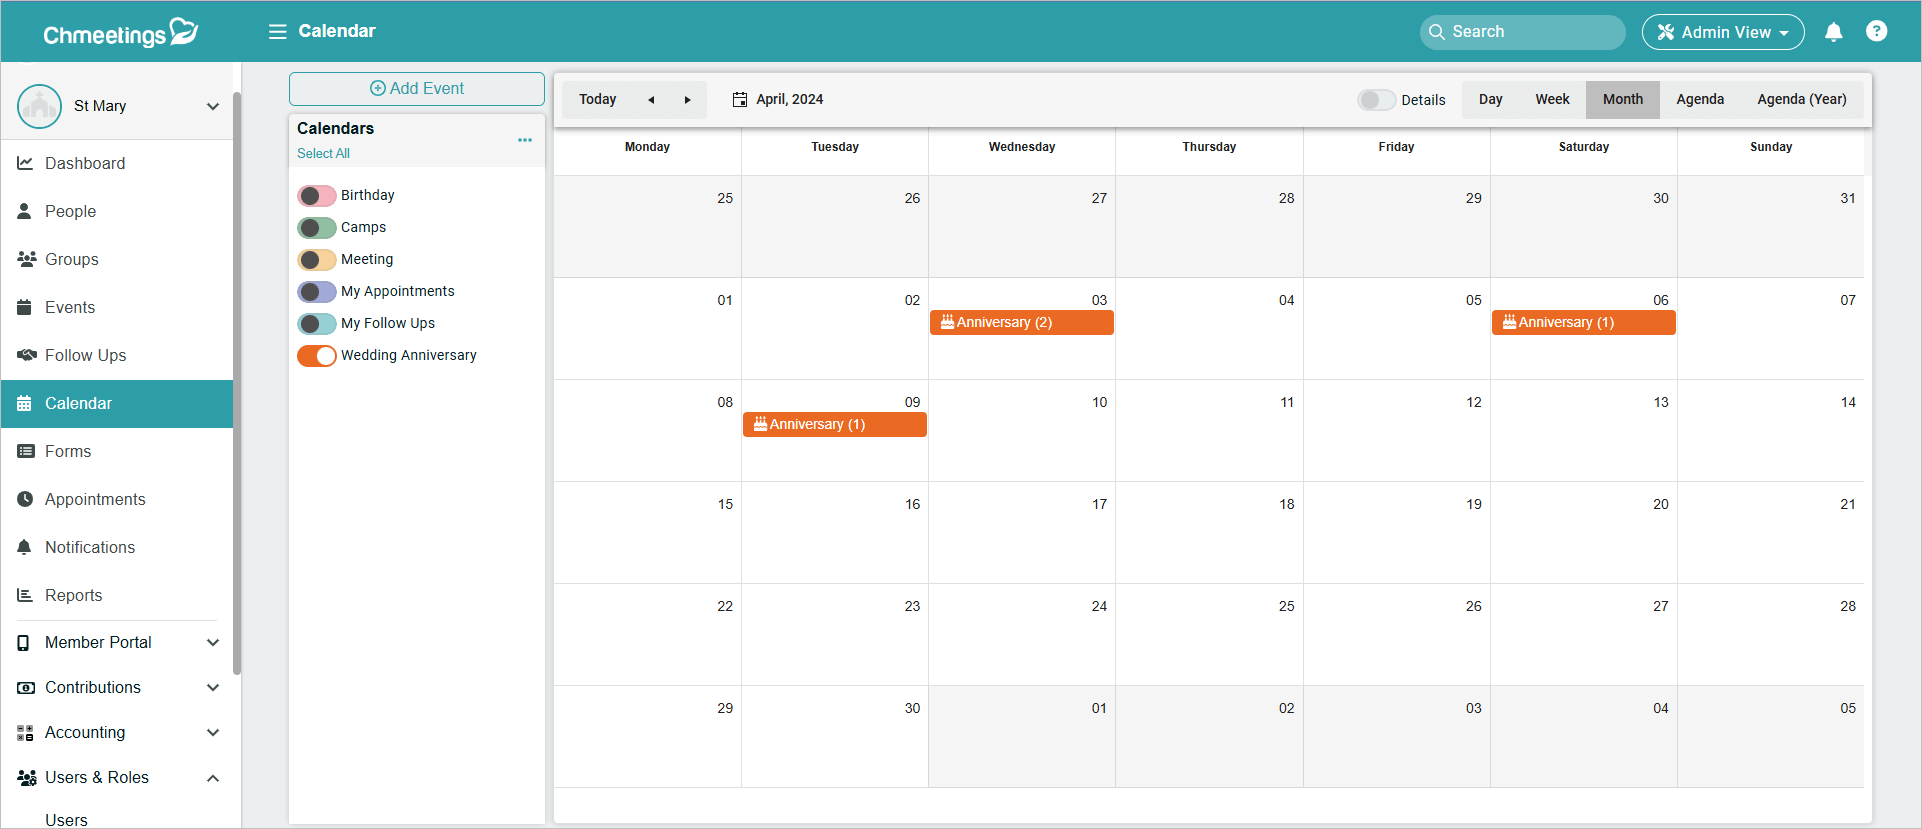The image size is (1922, 829).
Task: Click the Forms sidebar icon
Action: (x=25, y=451)
